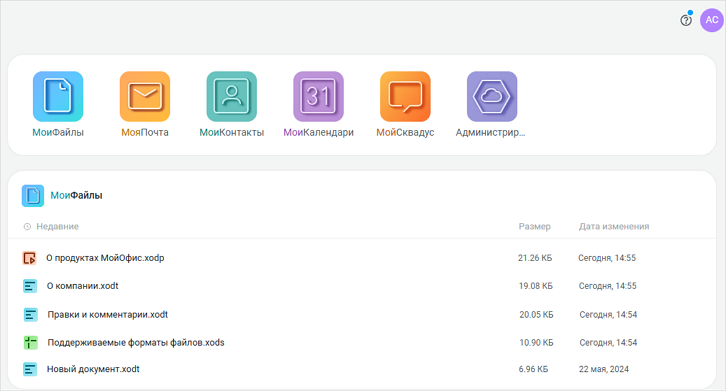Open the МоиКалендари calendar icon
This screenshot has height=391, width=726.
click(319, 96)
